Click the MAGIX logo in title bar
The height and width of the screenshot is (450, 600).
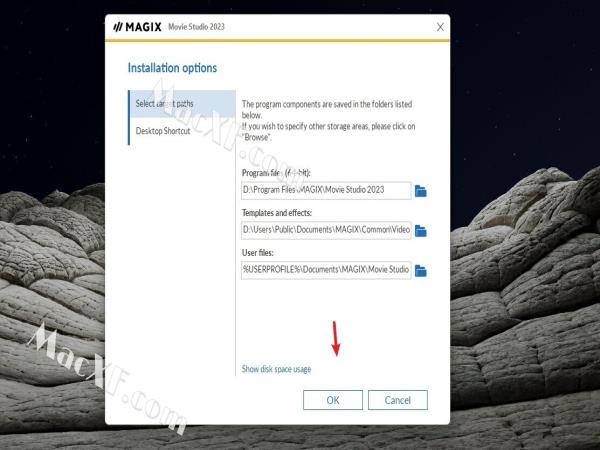coord(138,27)
